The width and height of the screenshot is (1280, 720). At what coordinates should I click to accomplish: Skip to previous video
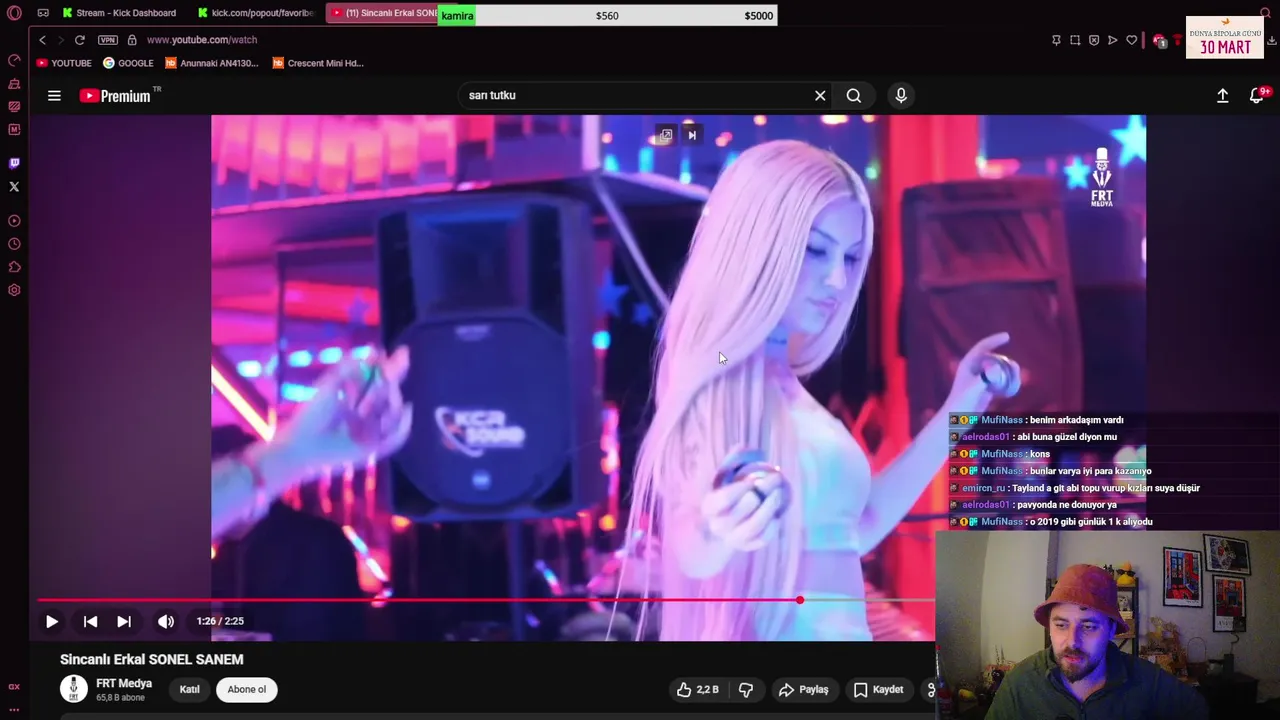pos(90,621)
